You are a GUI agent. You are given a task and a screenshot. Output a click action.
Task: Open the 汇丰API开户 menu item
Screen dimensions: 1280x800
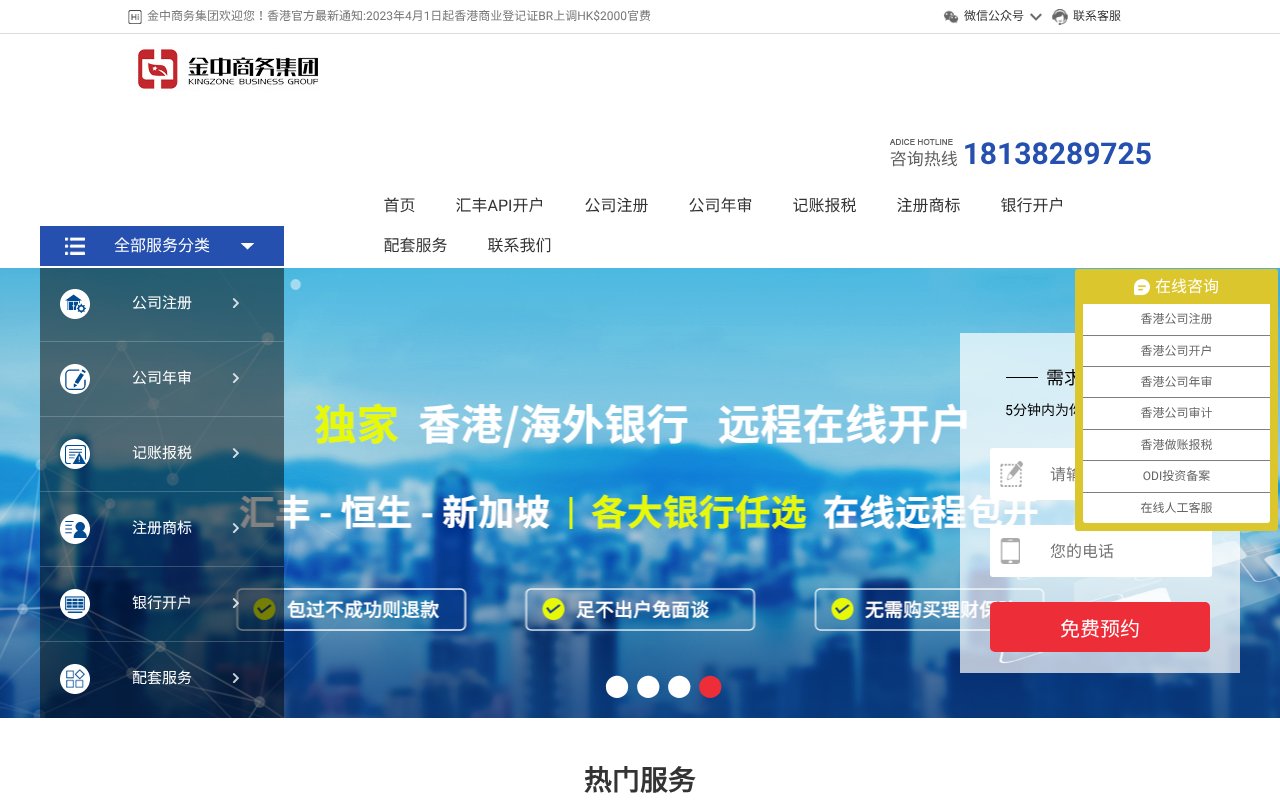pos(500,205)
